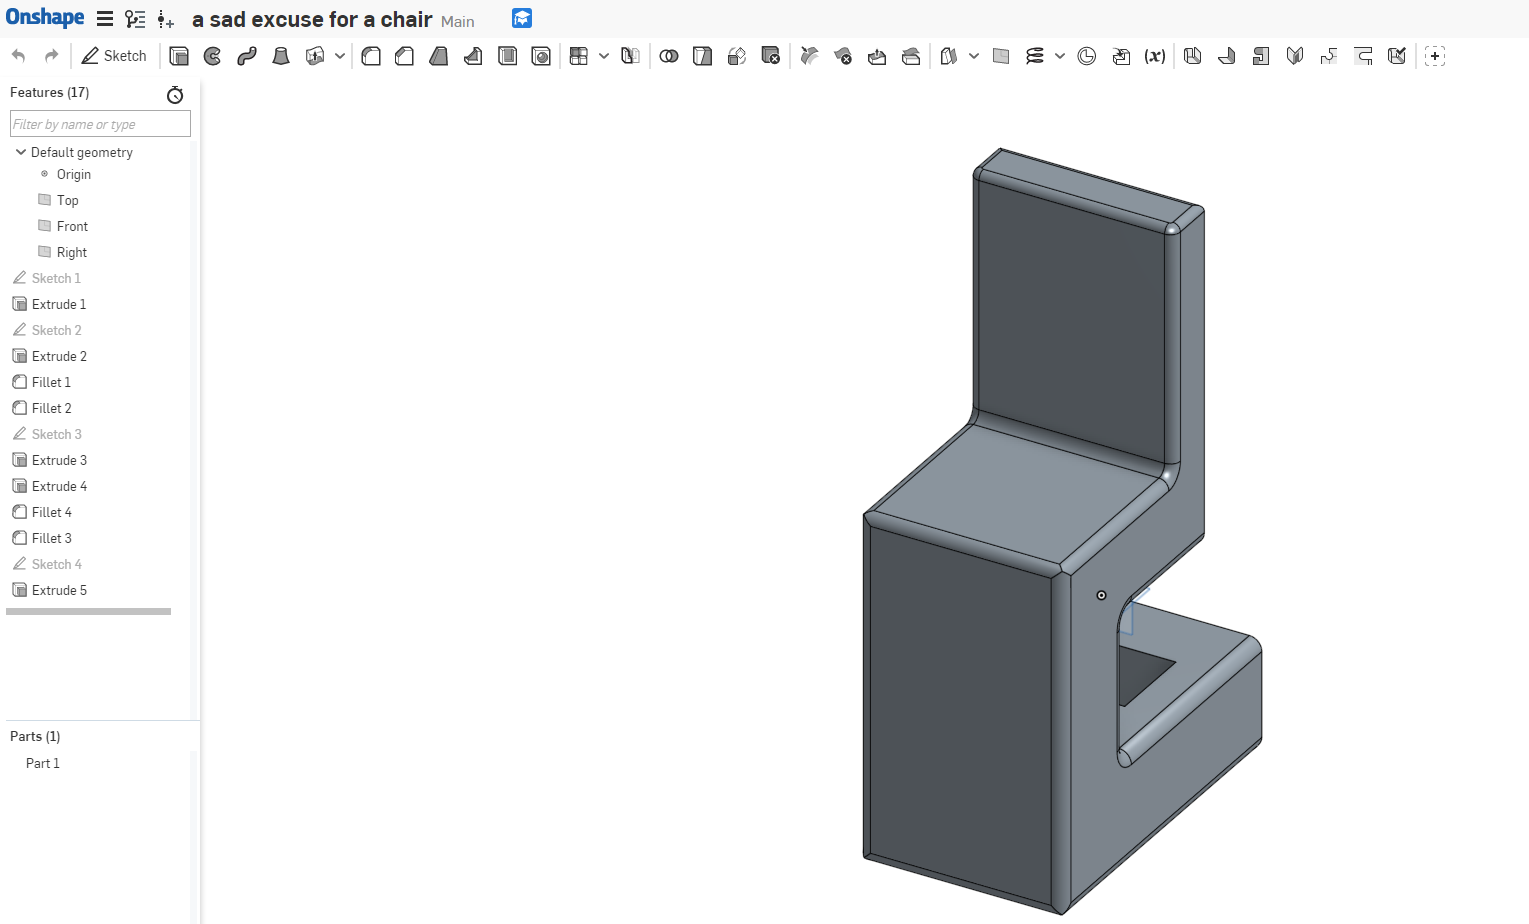Select the Revolve tool

coord(213,56)
